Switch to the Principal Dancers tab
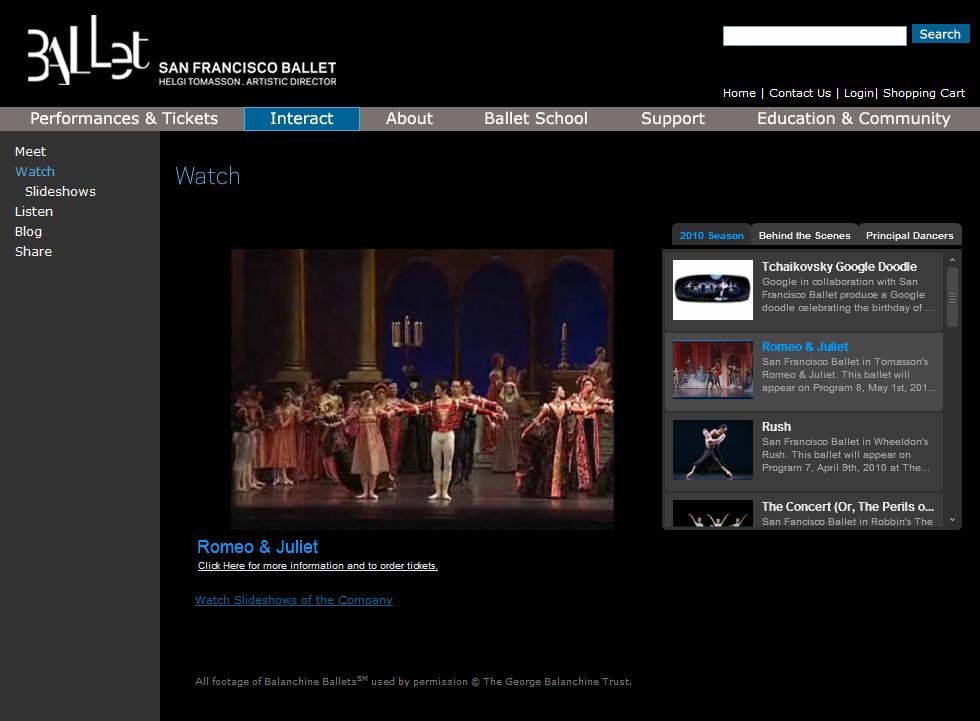 click(909, 235)
